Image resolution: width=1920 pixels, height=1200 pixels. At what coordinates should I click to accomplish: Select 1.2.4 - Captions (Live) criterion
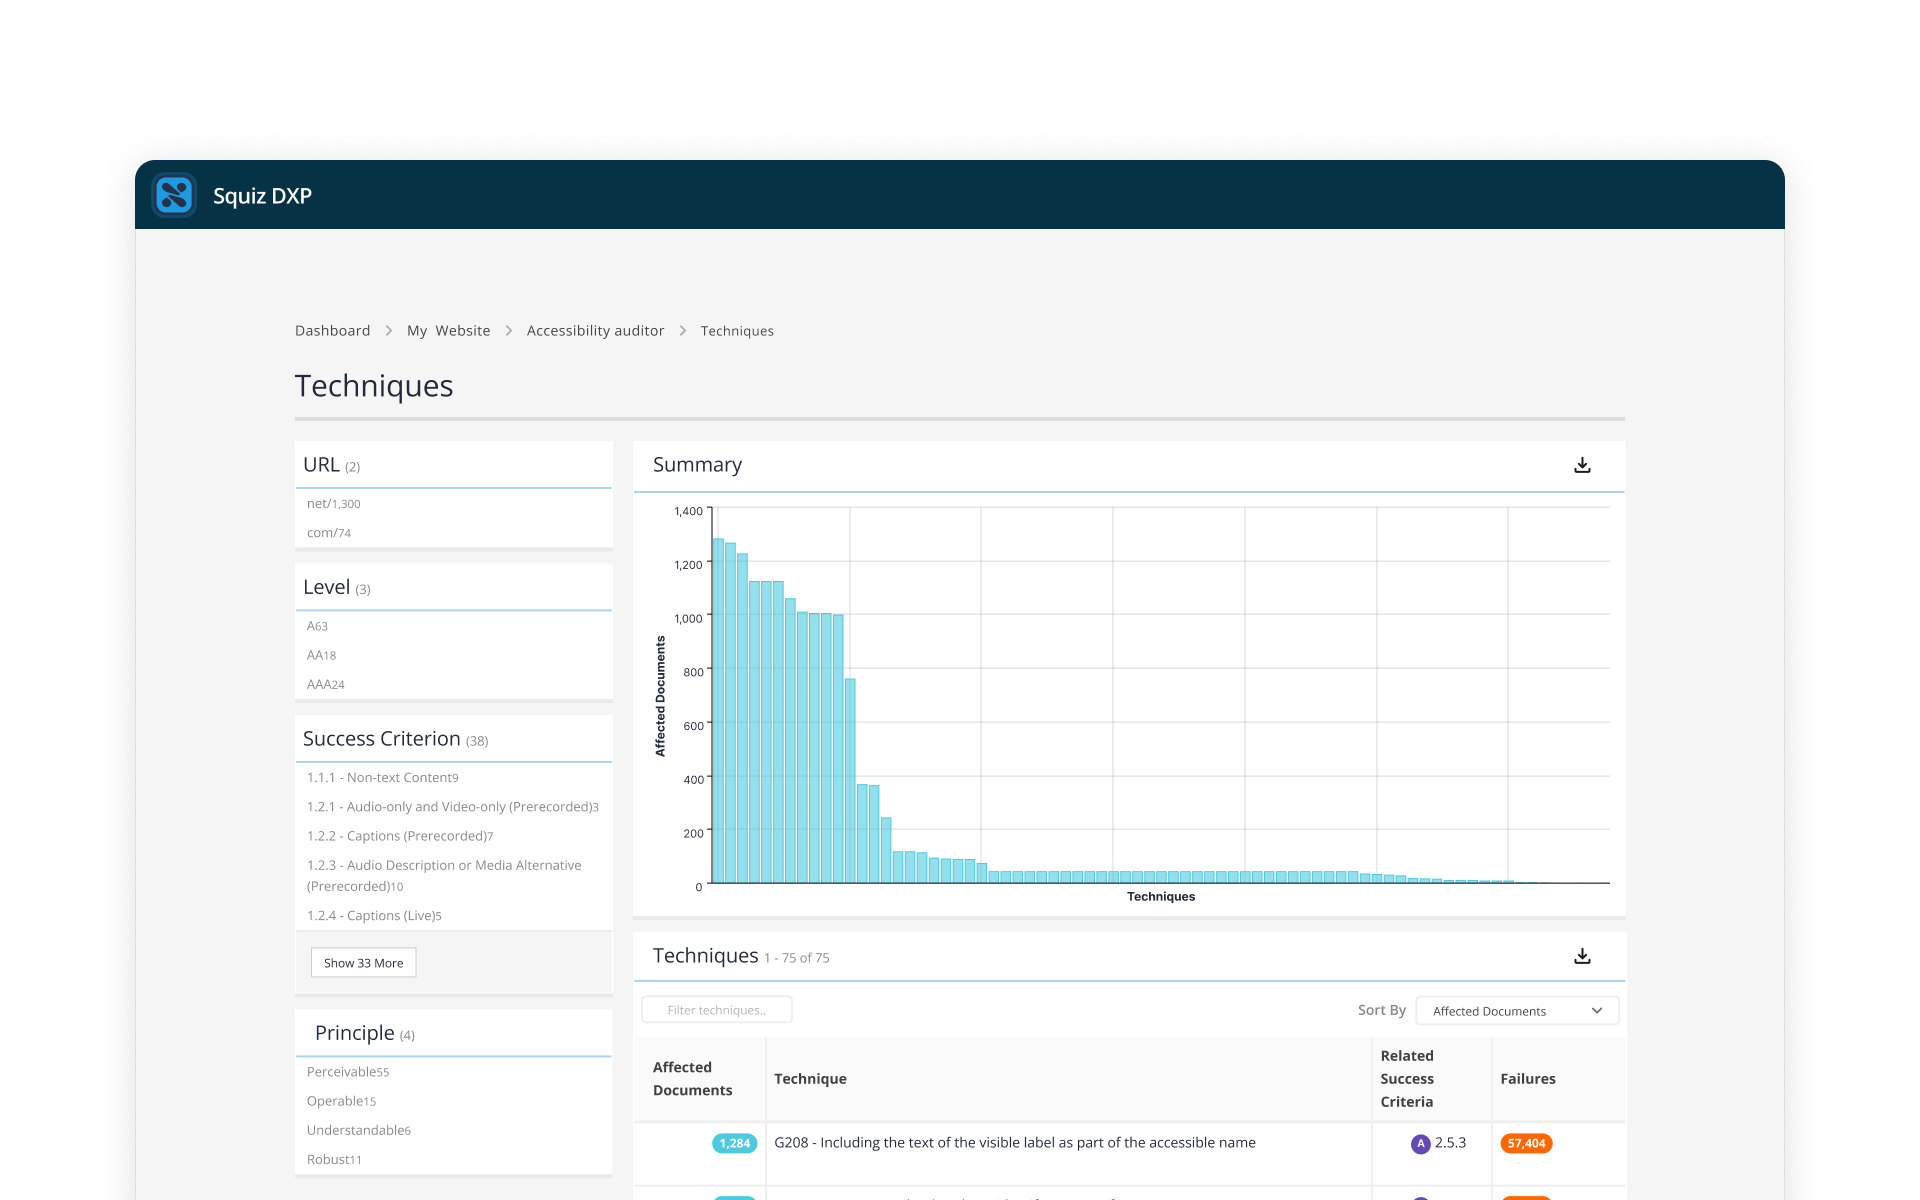374,916
